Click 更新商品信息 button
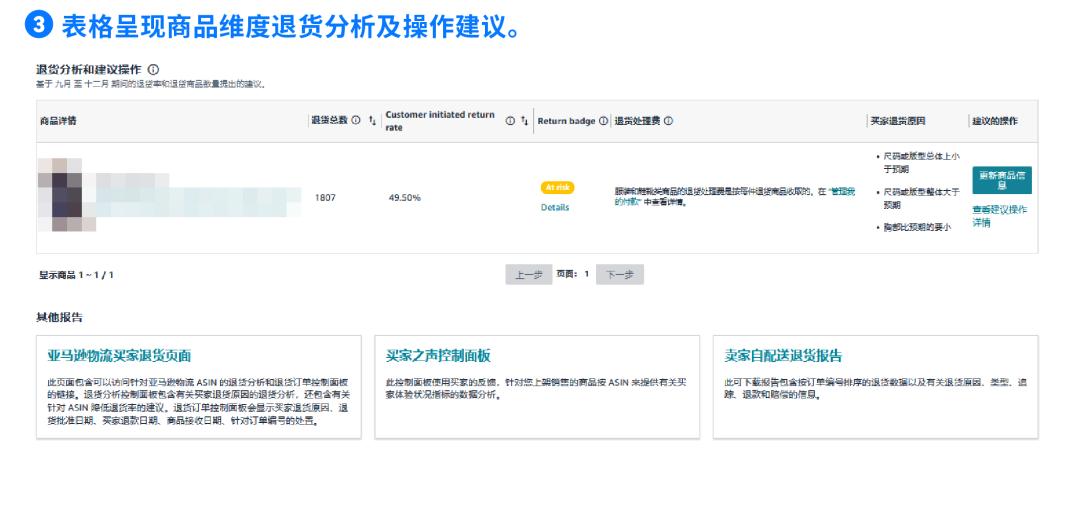This screenshot has height=508, width=1080. (x=1001, y=181)
